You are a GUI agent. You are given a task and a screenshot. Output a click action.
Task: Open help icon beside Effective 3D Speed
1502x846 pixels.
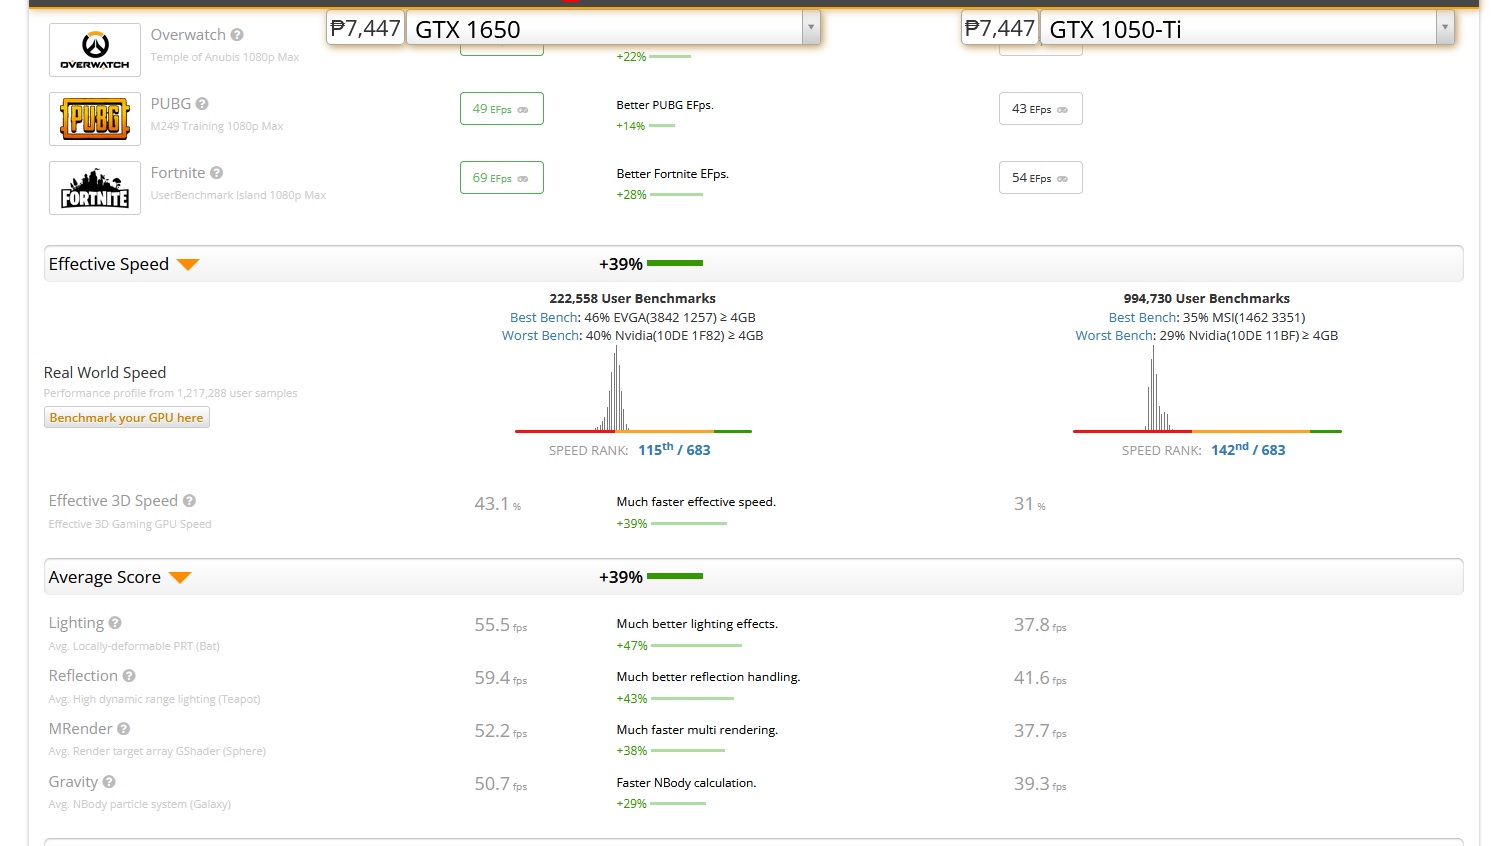pyautogui.click(x=189, y=501)
